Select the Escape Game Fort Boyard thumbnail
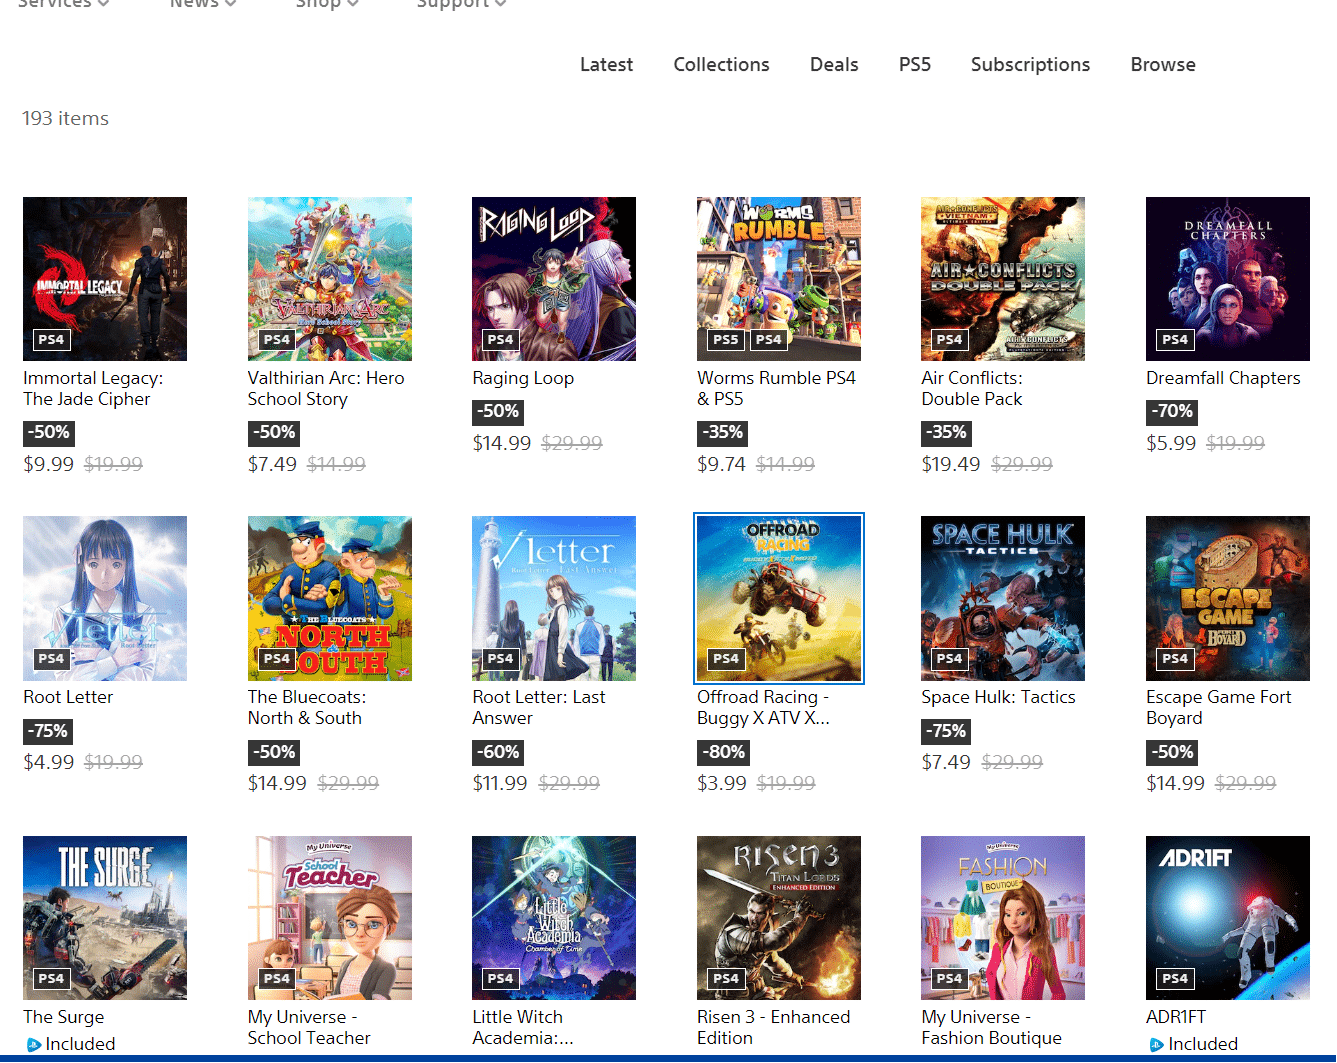The width and height of the screenshot is (1337, 1063). click(x=1227, y=598)
